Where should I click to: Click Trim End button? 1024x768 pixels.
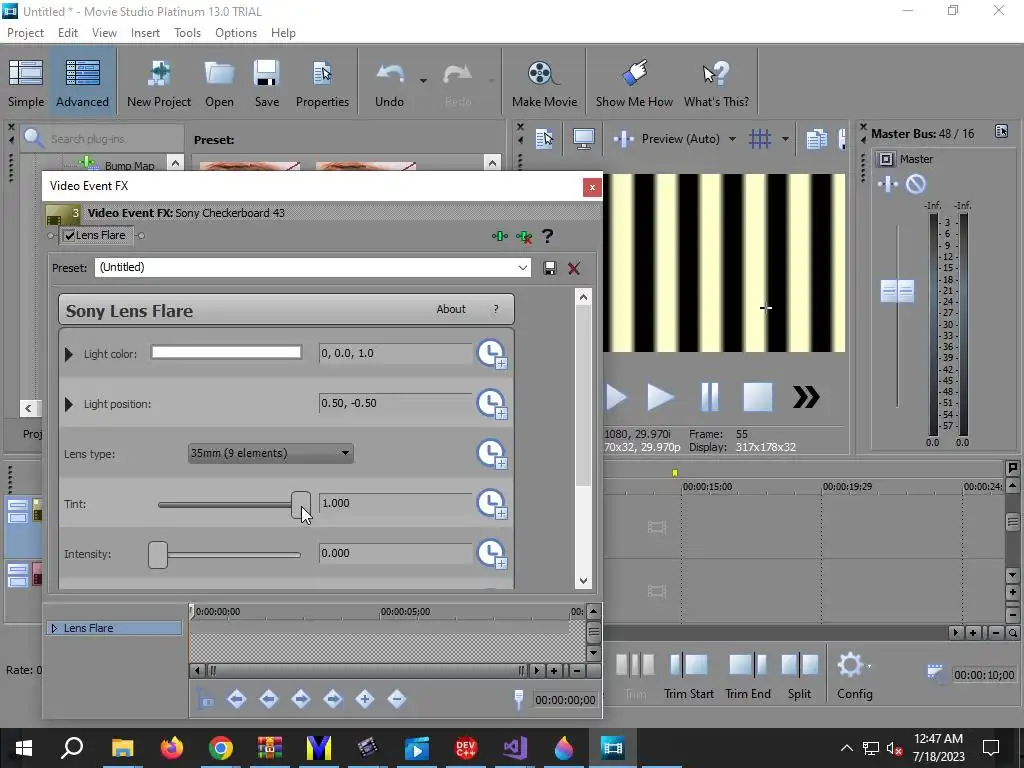748,675
